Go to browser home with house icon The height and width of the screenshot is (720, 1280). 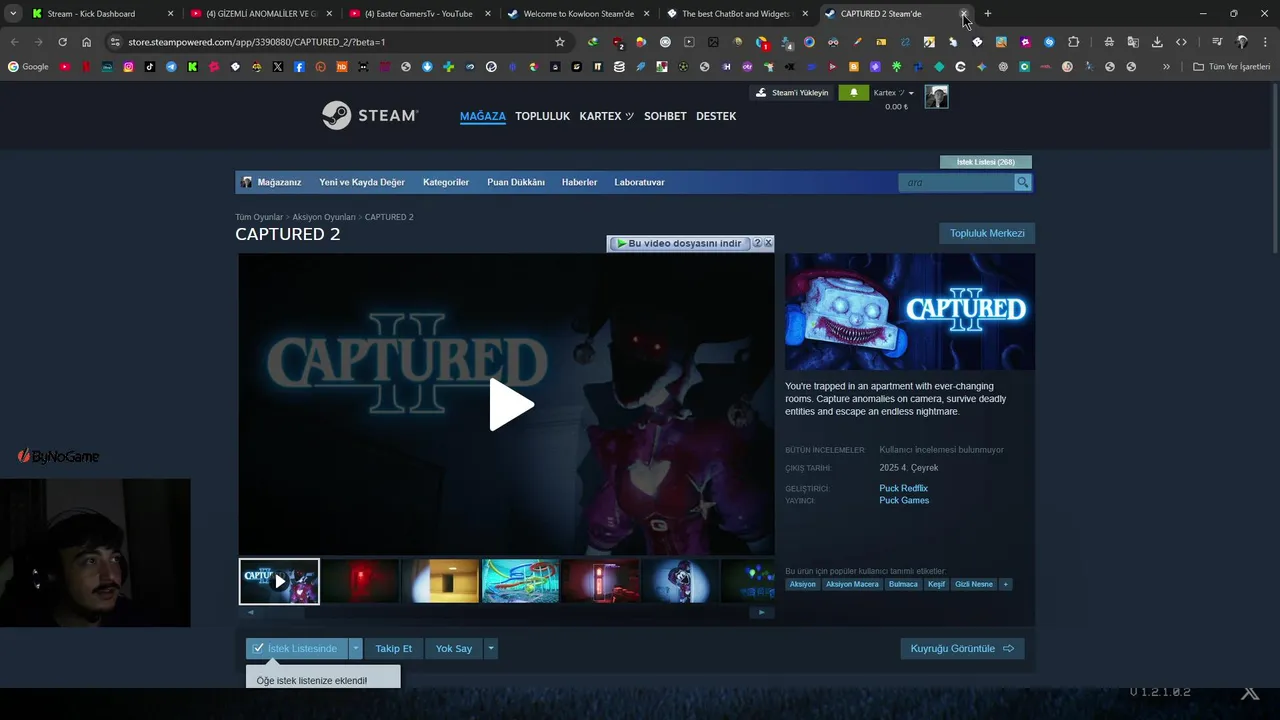coord(86,42)
